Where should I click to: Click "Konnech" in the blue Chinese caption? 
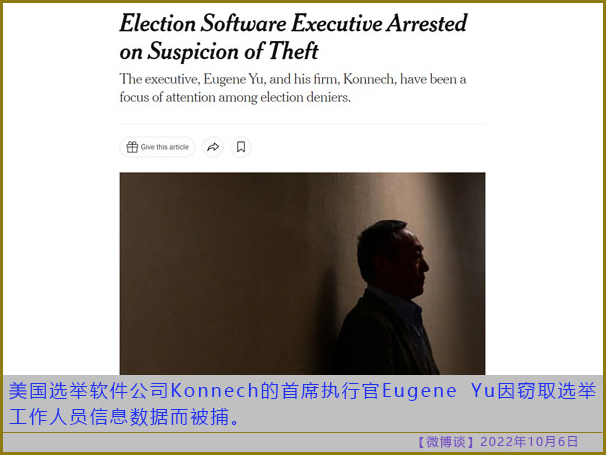(x=214, y=391)
